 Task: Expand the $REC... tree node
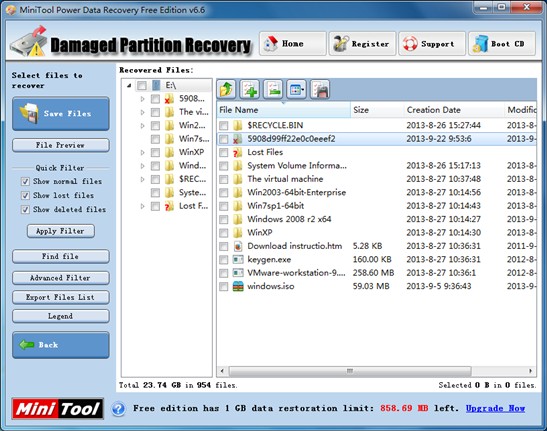pyautogui.click(x=142, y=179)
